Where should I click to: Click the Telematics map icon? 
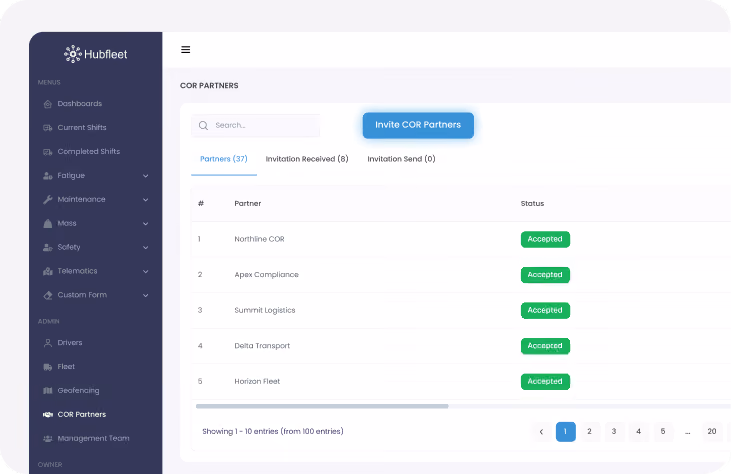coord(48,271)
